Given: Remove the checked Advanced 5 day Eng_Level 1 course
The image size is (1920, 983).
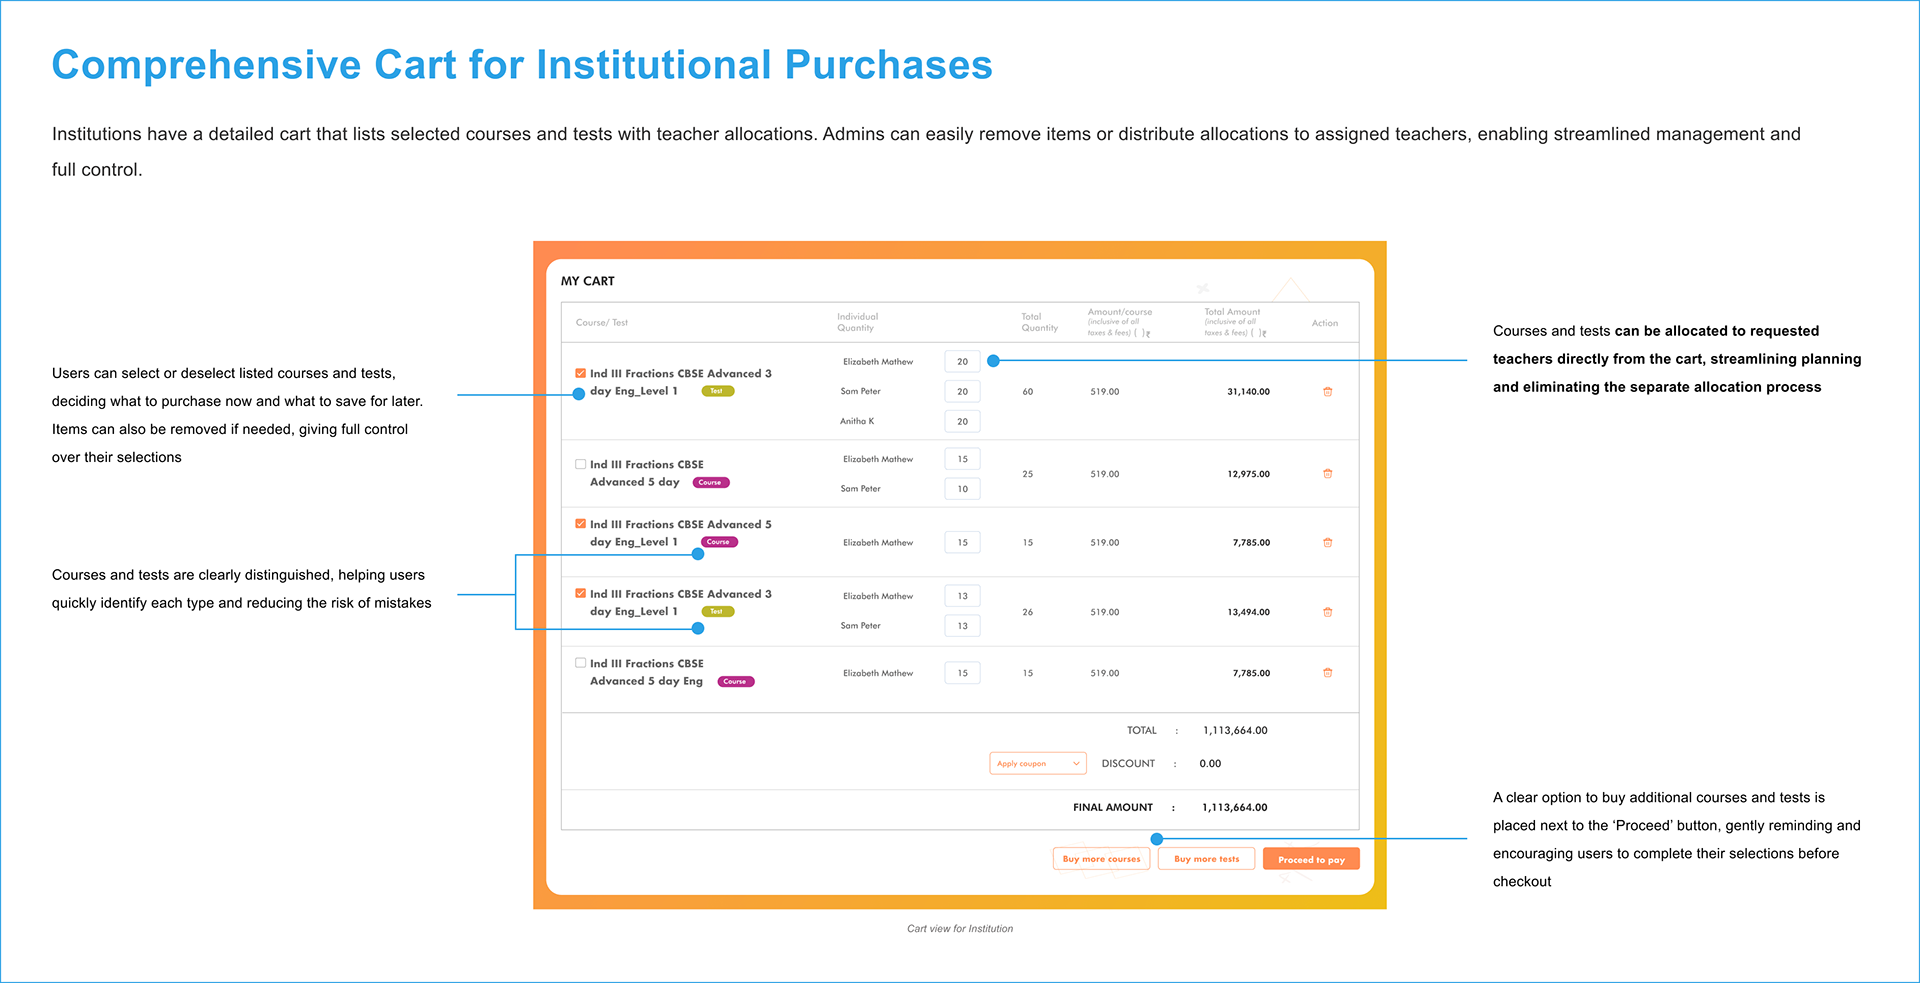Looking at the screenshot, I should (1327, 543).
